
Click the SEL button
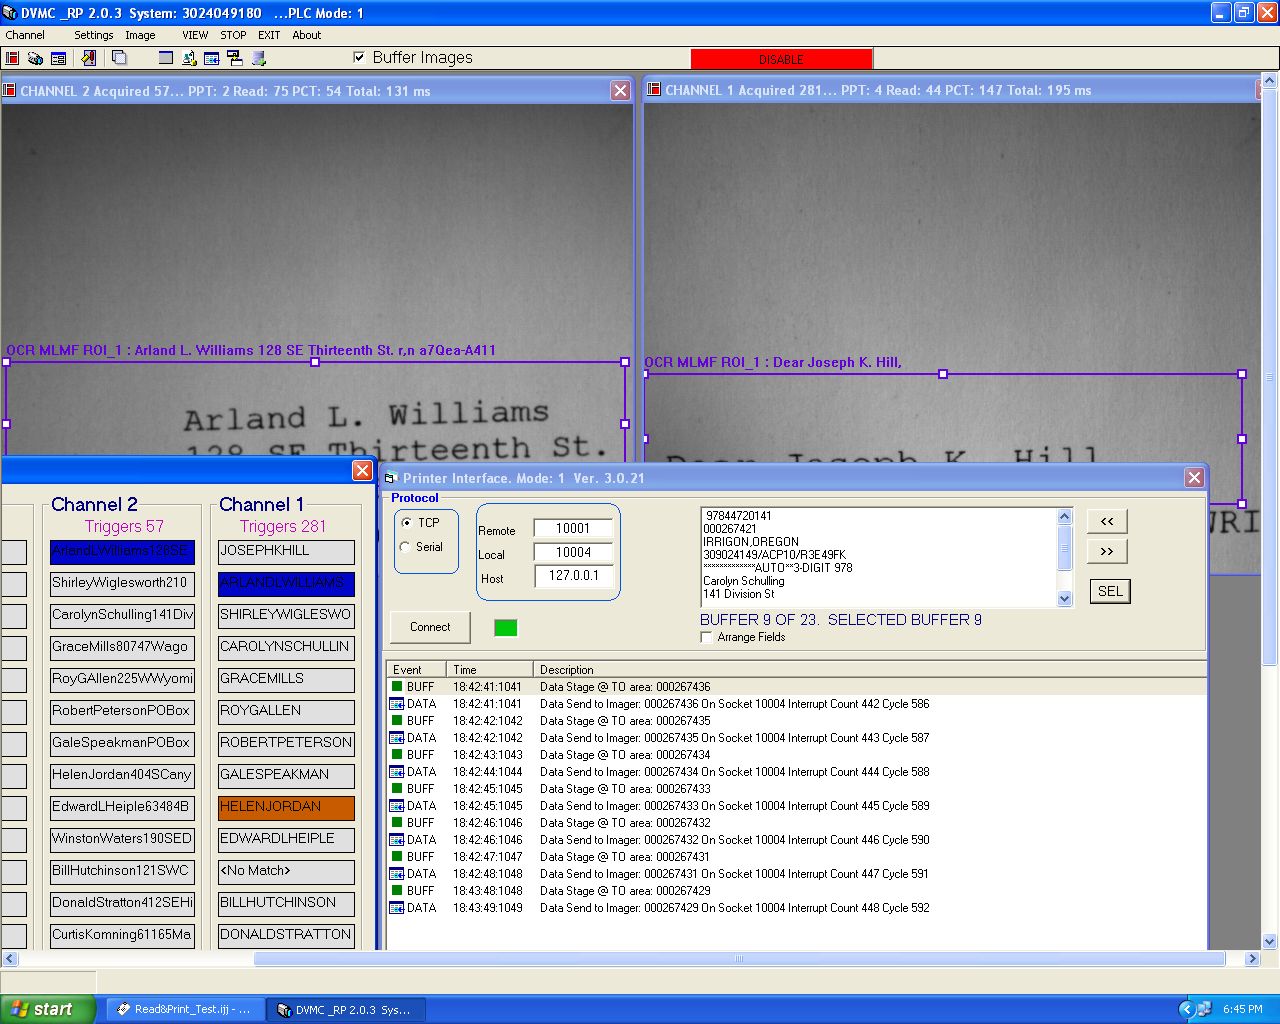point(1110,591)
